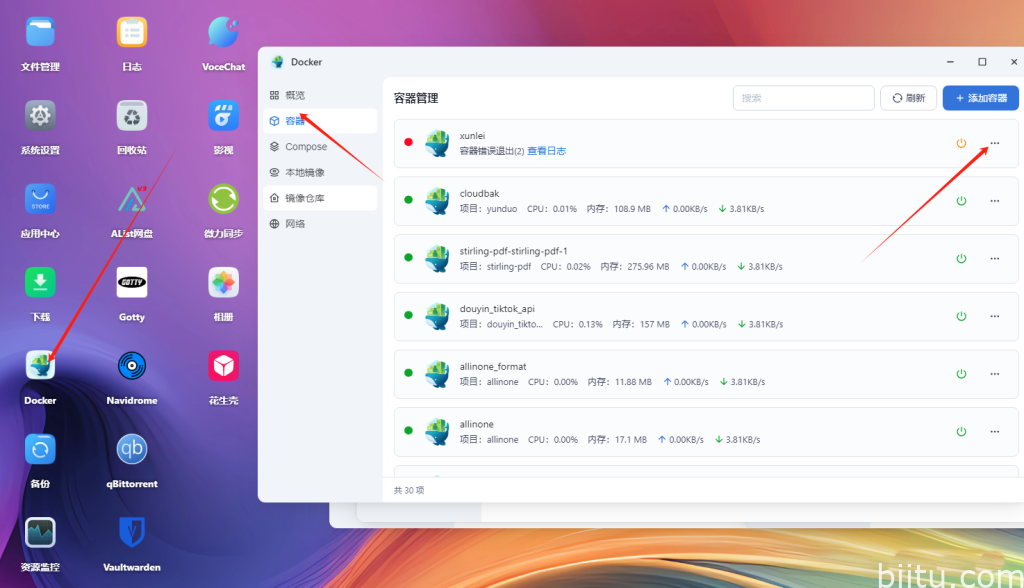Launch the Gotty terminal icon
1024x588 pixels.
coord(132,283)
